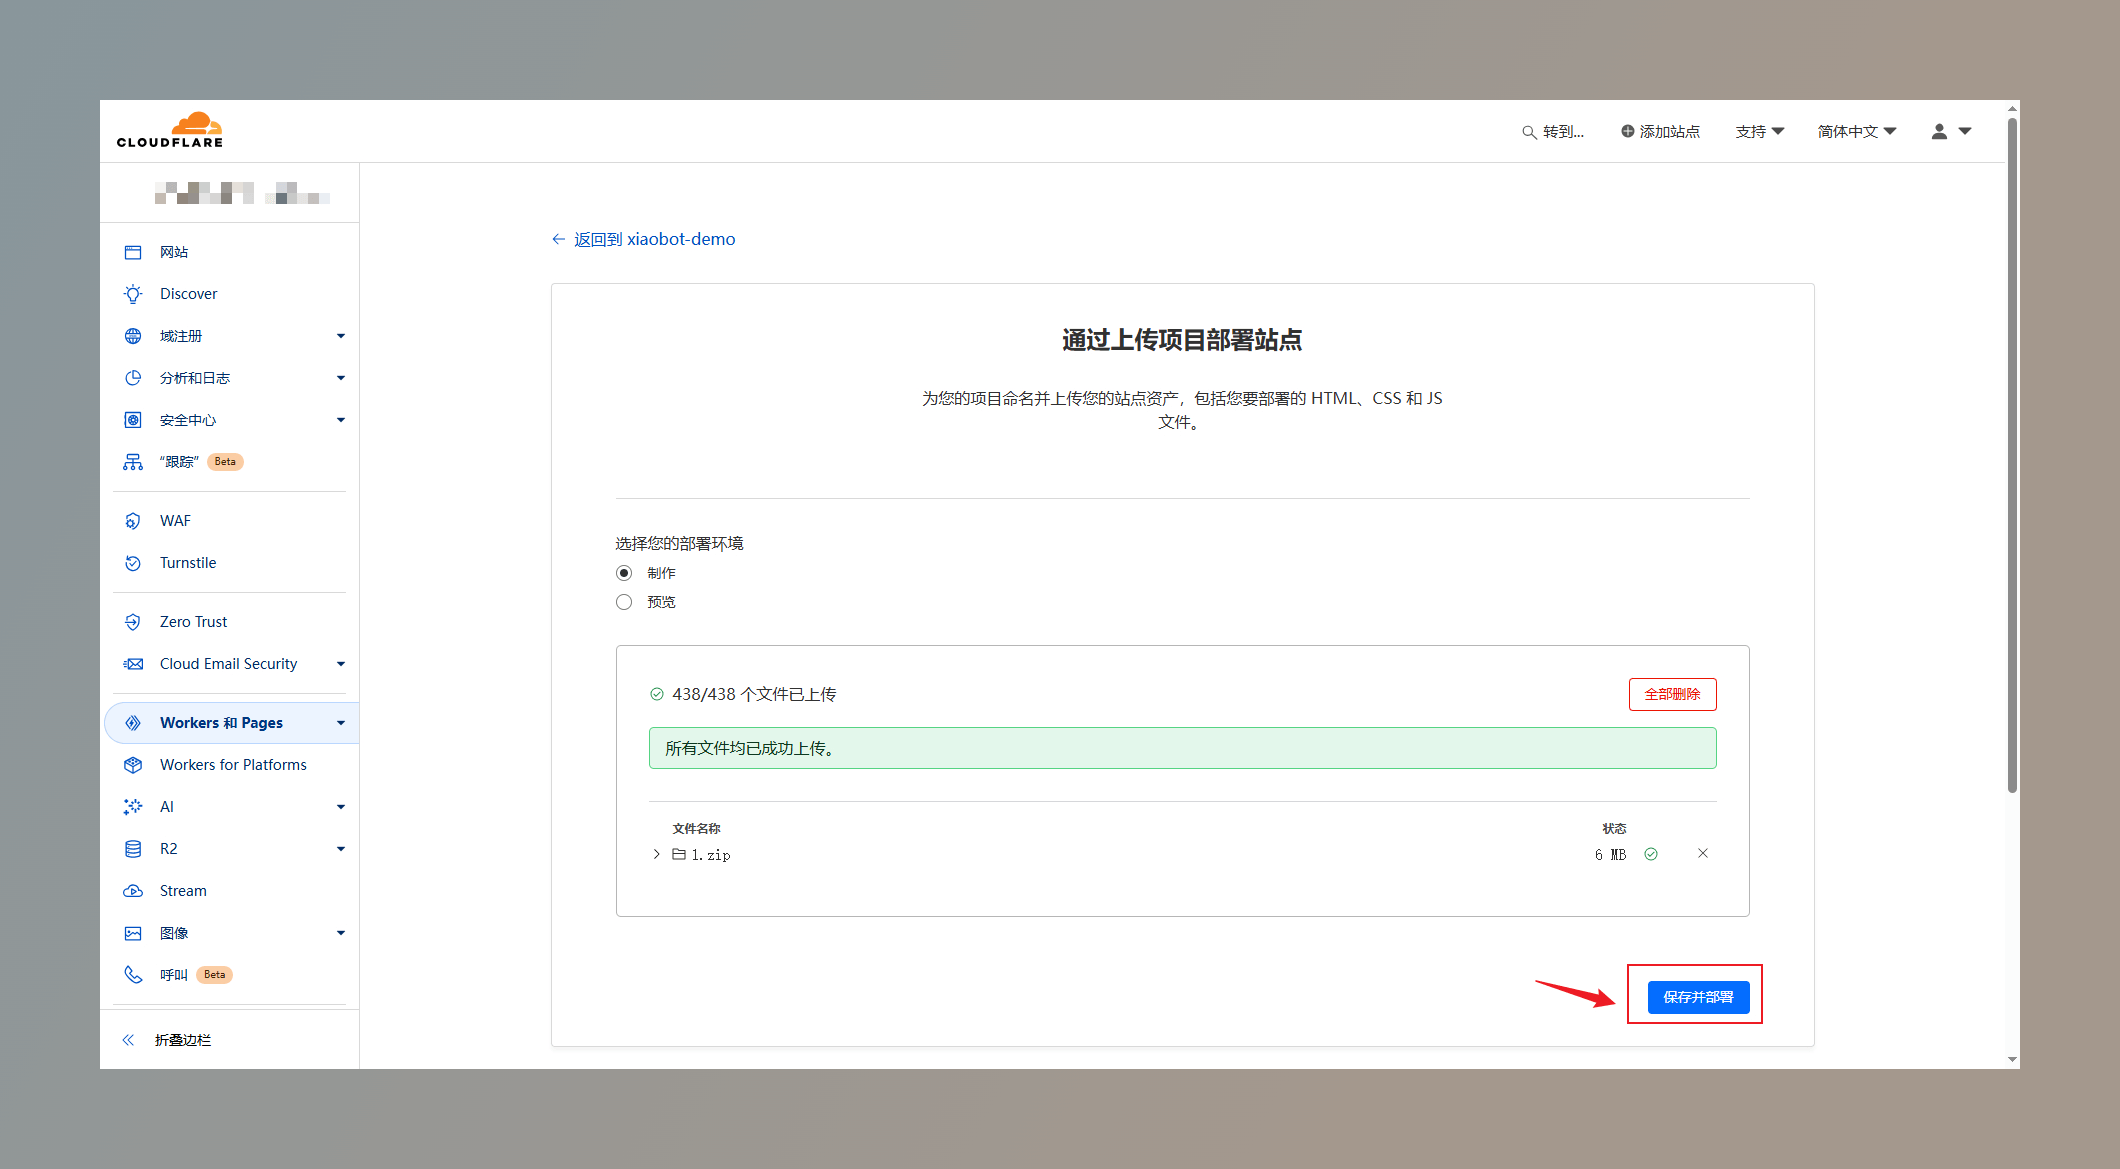This screenshot has width=2120, height=1169.
Task: Click the Discover lightbulb icon
Action: click(133, 294)
